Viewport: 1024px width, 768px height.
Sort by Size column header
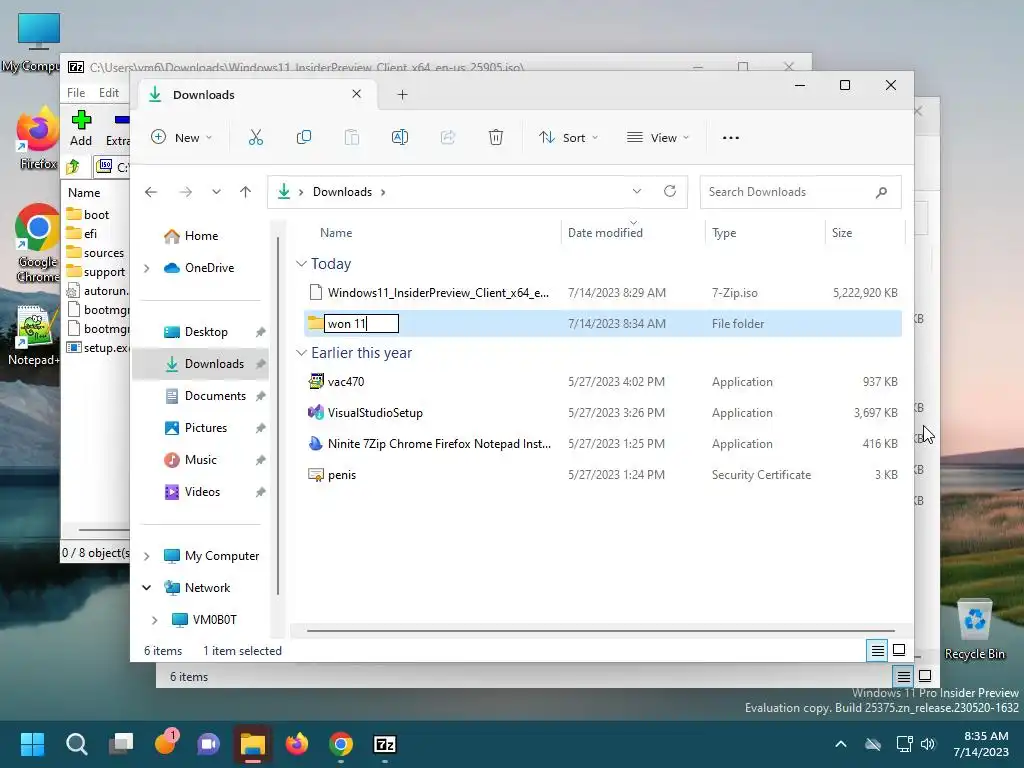coord(842,232)
